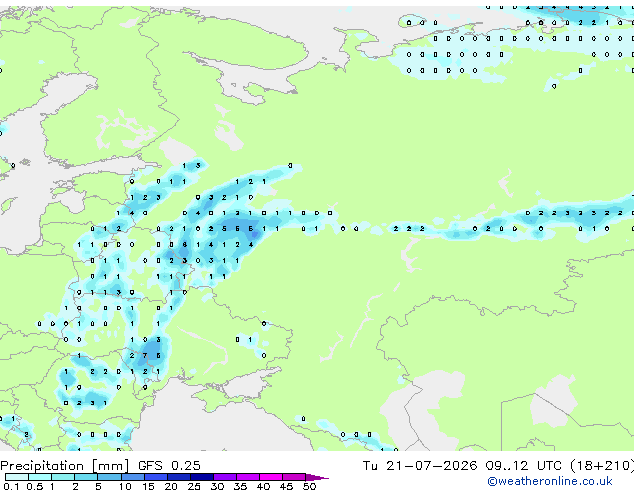Pick the 40–45 mm magenta legend swatch
This screenshot has height=490, width=634.
pyautogui.click(x=271, y=477)
